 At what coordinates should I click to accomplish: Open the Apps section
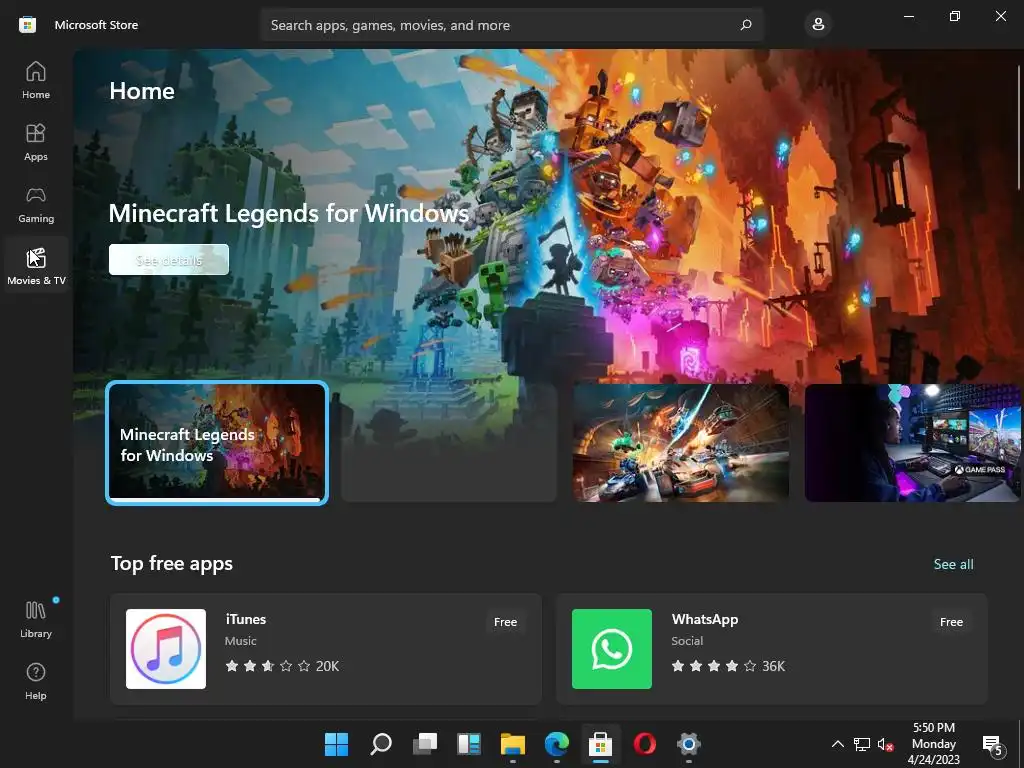click(x=36, y=142)
